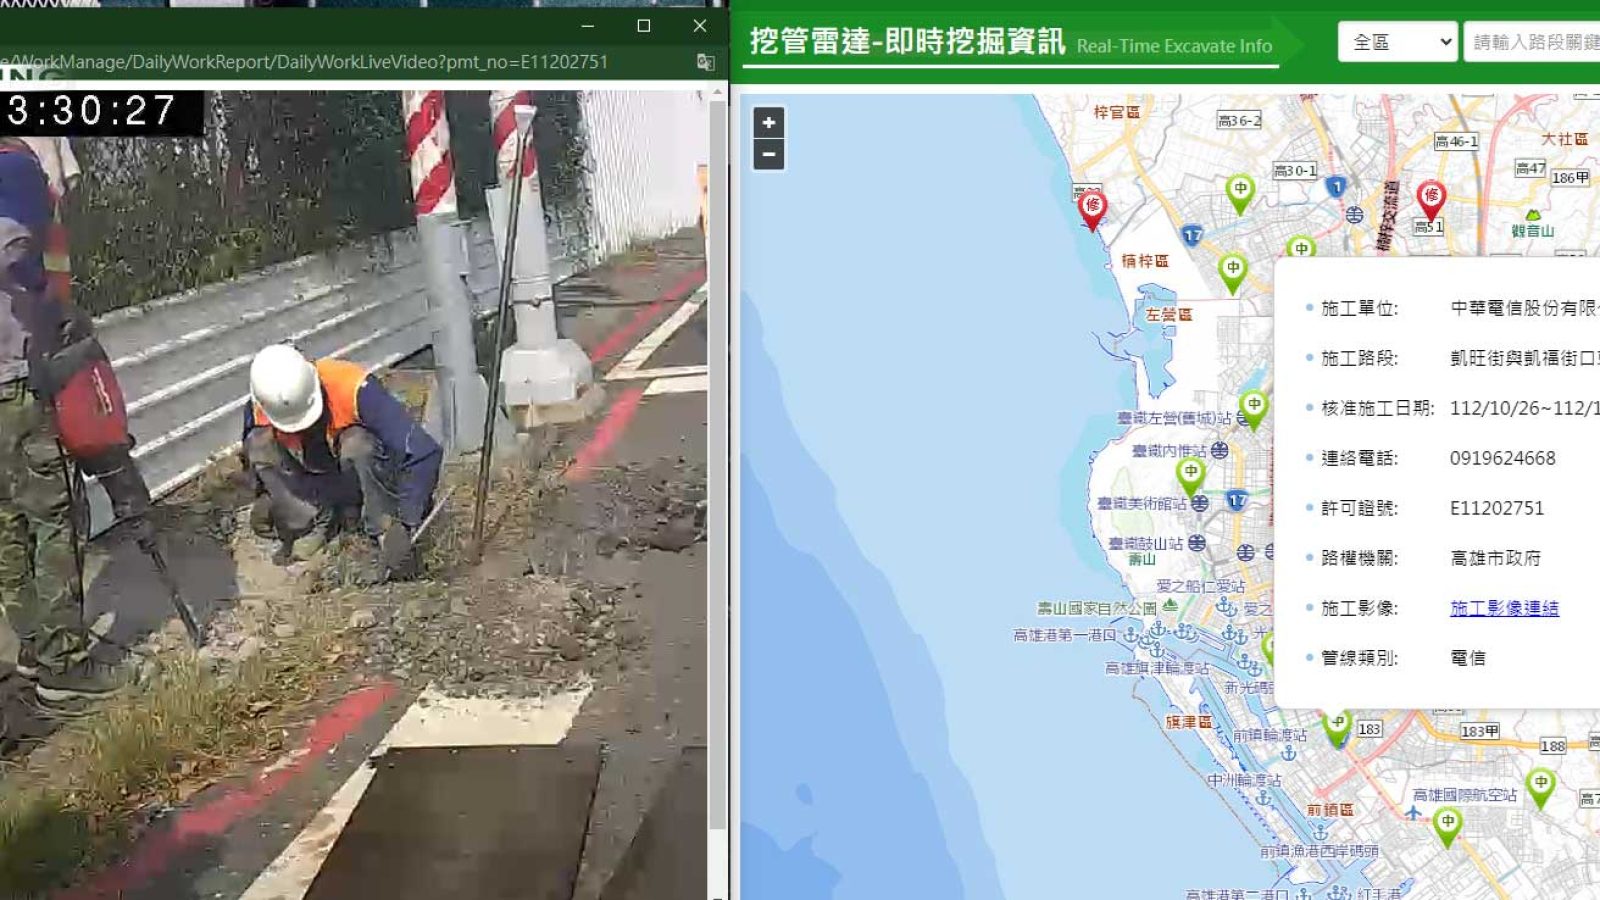
Task: Expand the 全區 district dropdown
Action: pyautogui.click(x=1397, y=42)
